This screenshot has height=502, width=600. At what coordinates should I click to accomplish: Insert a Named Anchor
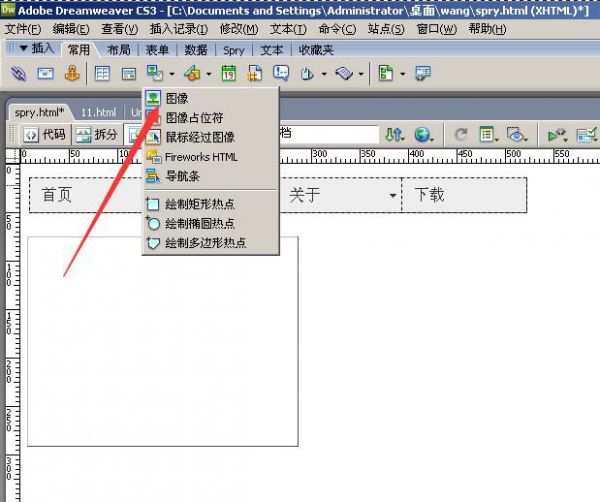click(x=72, y=73)
